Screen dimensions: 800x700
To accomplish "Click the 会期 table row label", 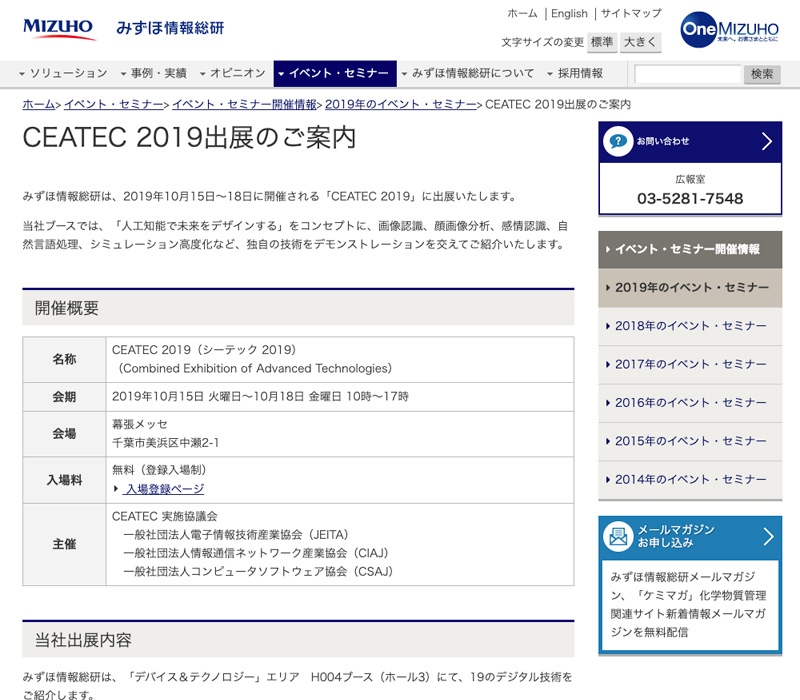I will (64, 397).
